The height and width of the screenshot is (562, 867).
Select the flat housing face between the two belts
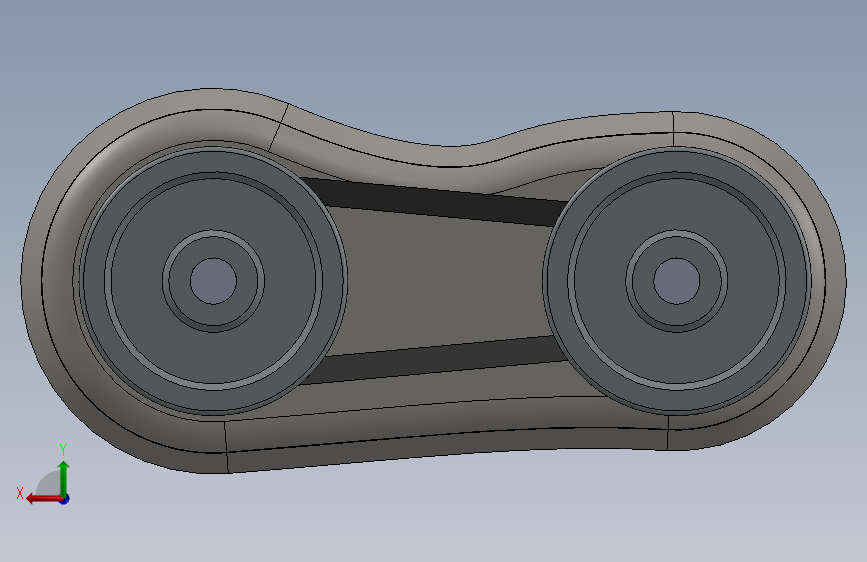442,282
